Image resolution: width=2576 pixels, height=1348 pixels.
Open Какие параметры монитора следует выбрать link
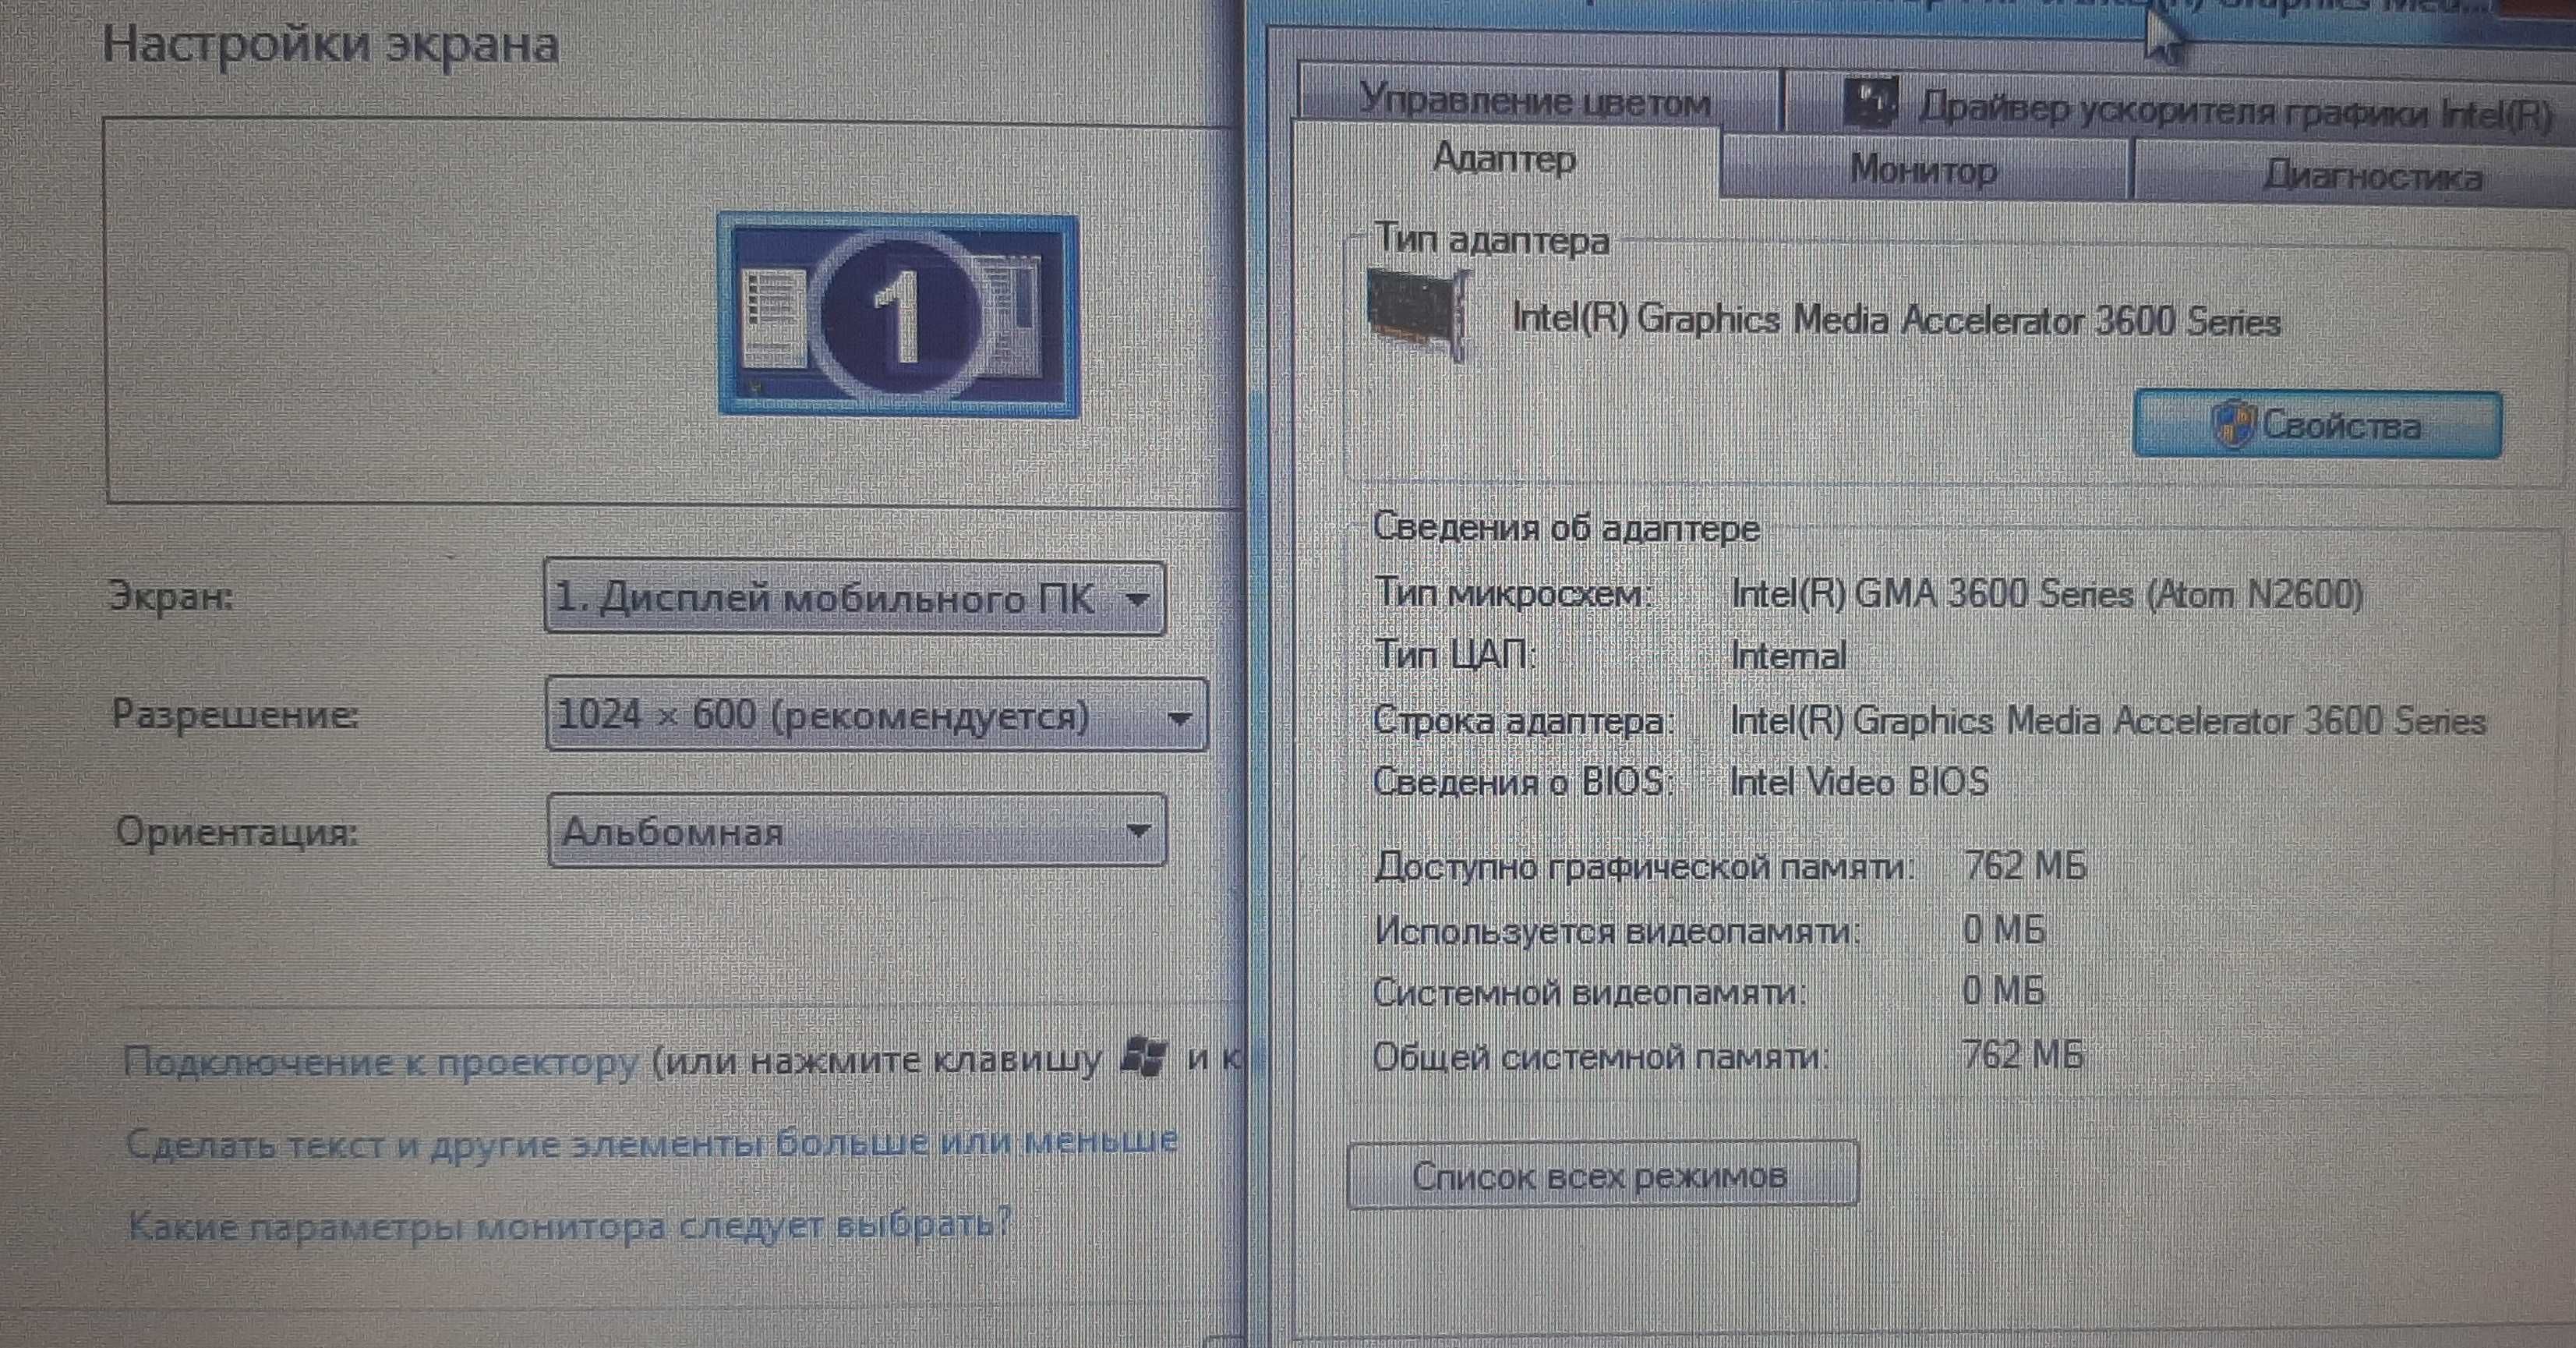tap(570, 1225)
